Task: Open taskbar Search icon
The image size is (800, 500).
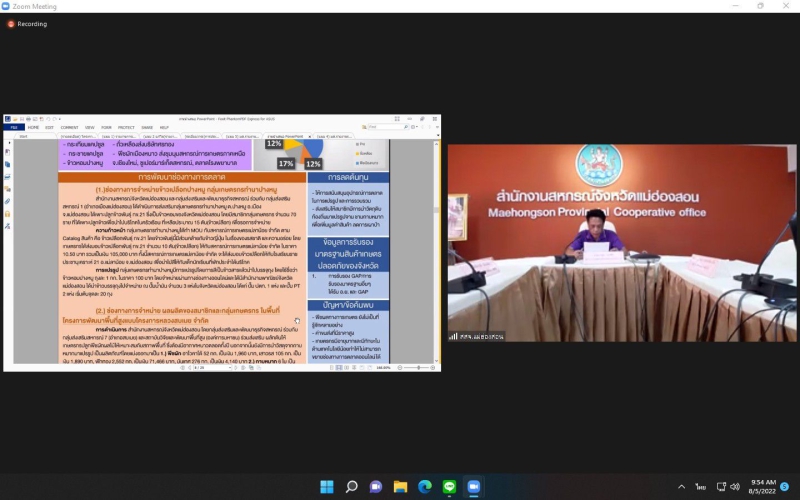Action: click(351, 487)
